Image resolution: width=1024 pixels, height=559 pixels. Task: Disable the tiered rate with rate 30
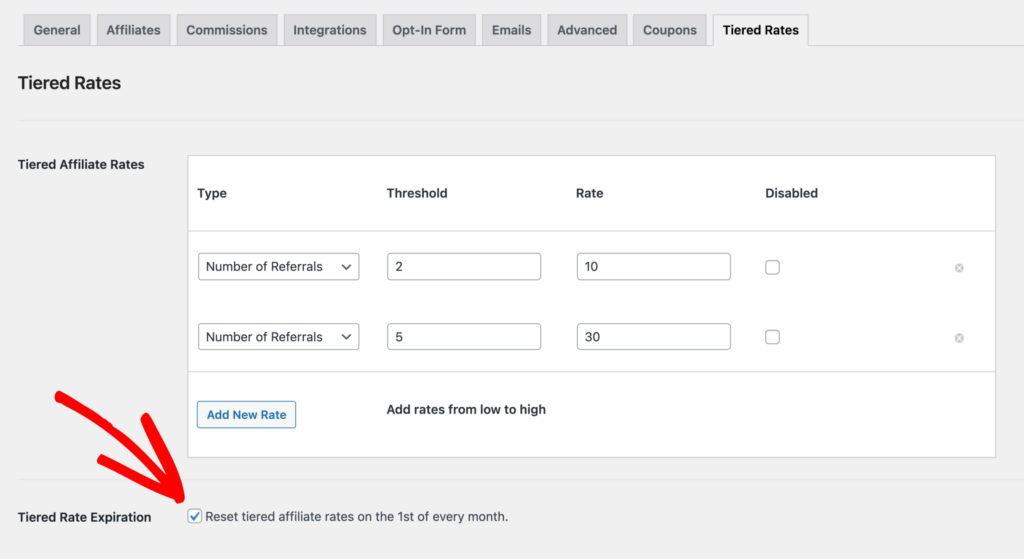772,337
